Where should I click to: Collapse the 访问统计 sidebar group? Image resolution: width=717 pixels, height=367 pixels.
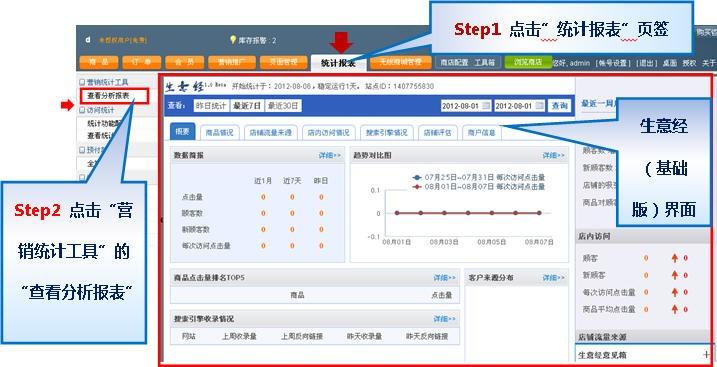[82, 110]
